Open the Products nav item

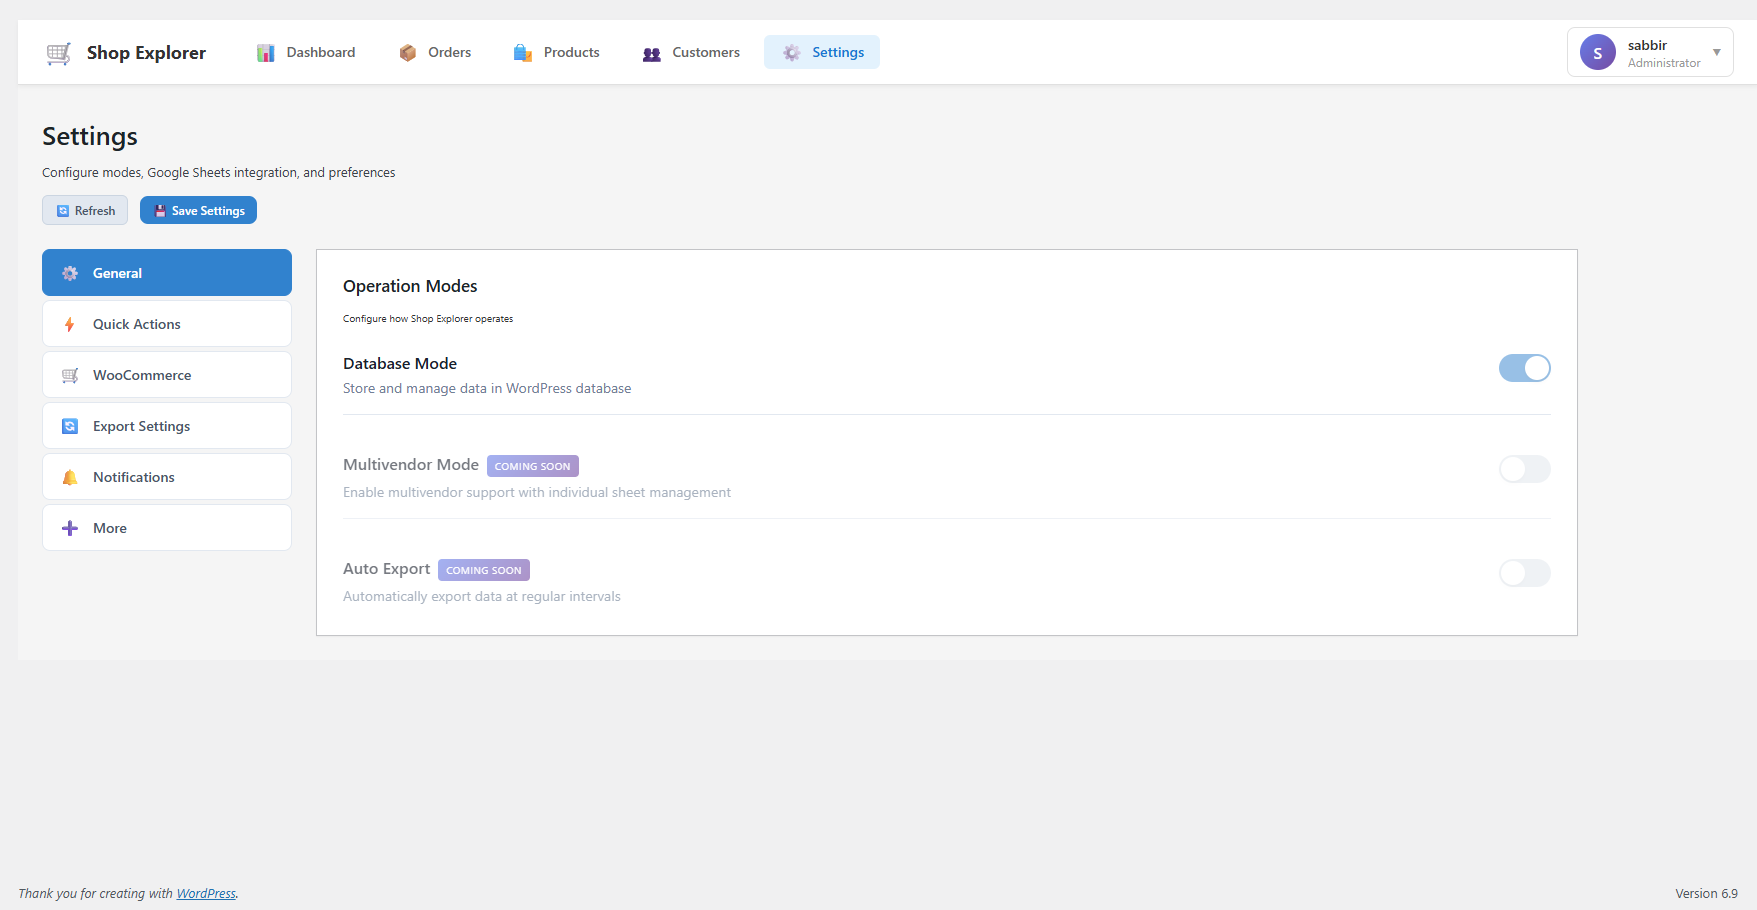[556, 52]
